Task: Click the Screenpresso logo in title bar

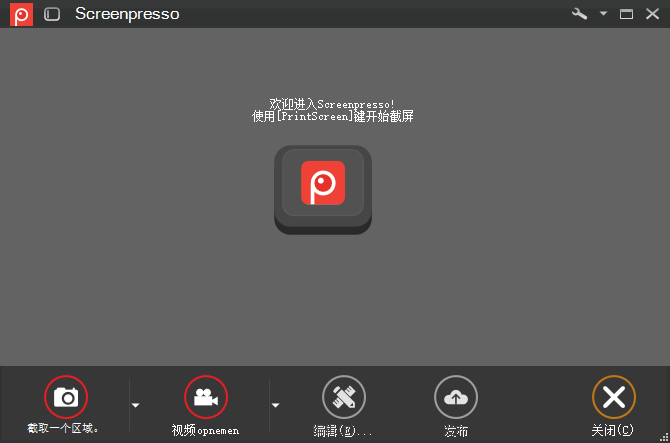Action: (21, 14)
